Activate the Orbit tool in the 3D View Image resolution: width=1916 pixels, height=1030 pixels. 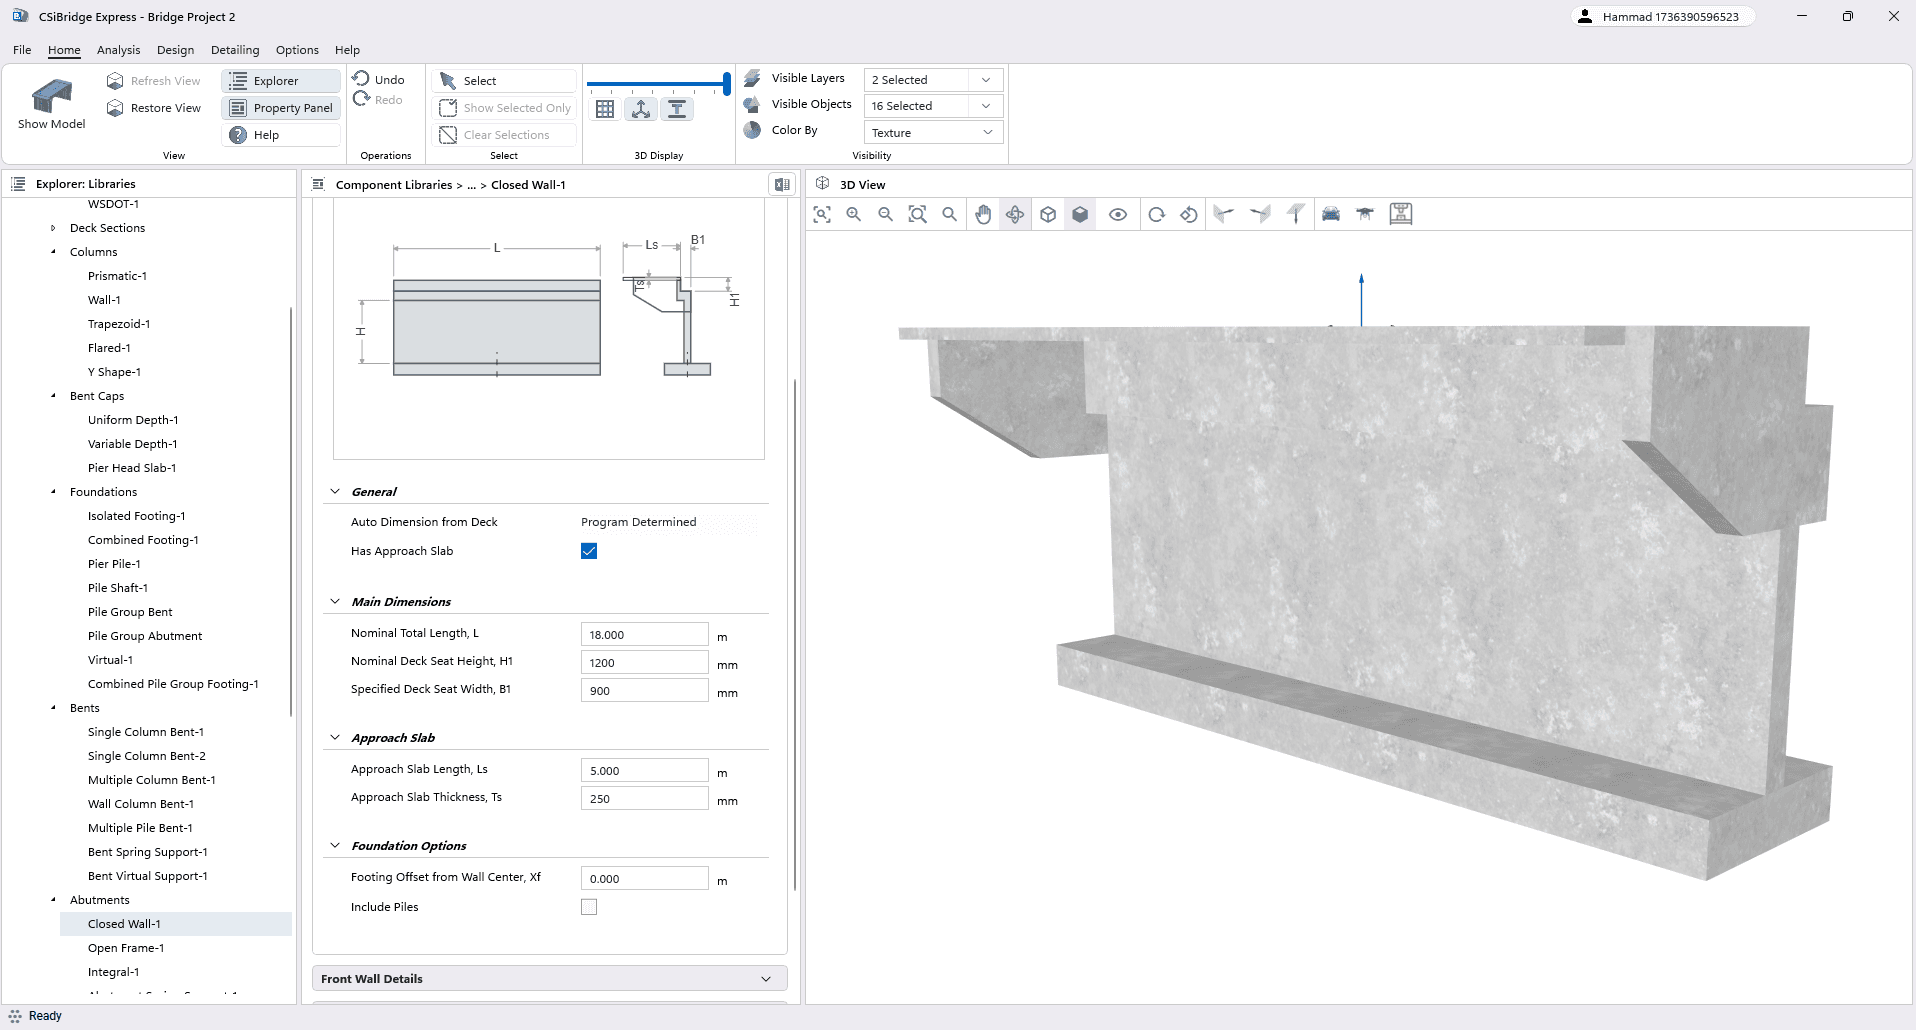(1015, 213)
